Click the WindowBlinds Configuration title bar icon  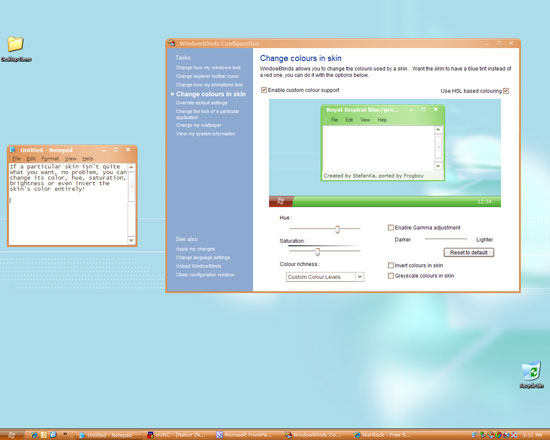click(x=172, y=43)
